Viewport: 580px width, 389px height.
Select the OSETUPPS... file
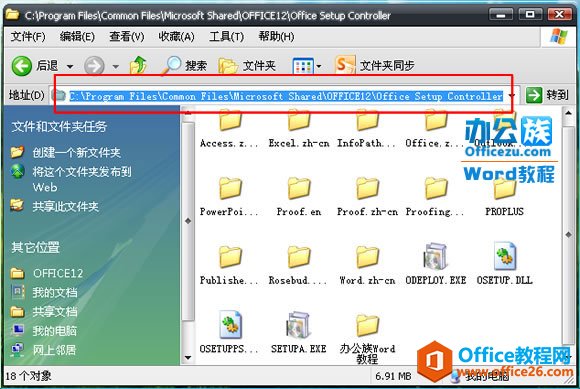tap(229, 332)
